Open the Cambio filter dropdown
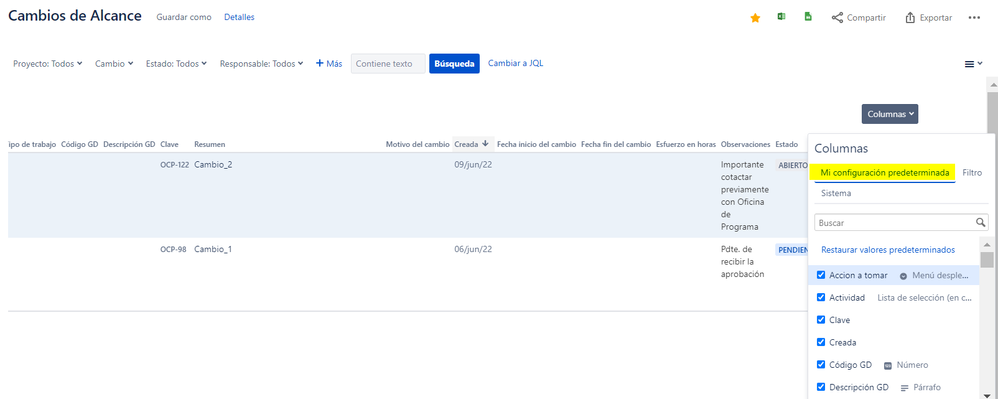Image resolution: width=998 pixels, height=399 pixels. click(114, 64)
